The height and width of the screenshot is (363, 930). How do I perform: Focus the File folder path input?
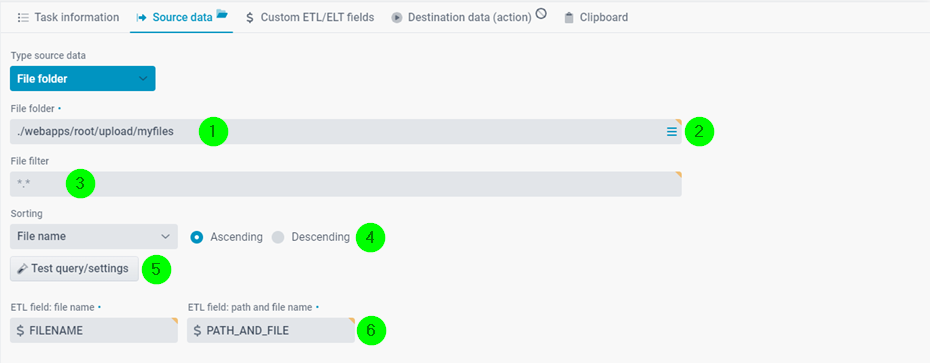point(346,132)
